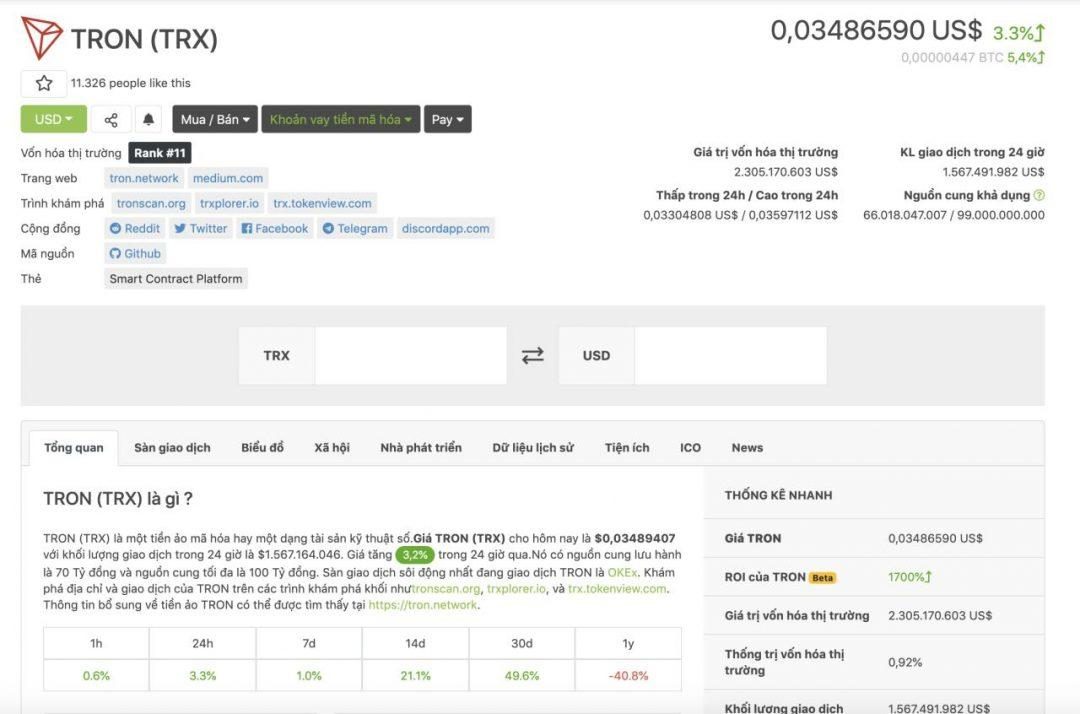Screen dimensions: 1080x714
Task: Click the USD amount input field
Action: [730, 355]
